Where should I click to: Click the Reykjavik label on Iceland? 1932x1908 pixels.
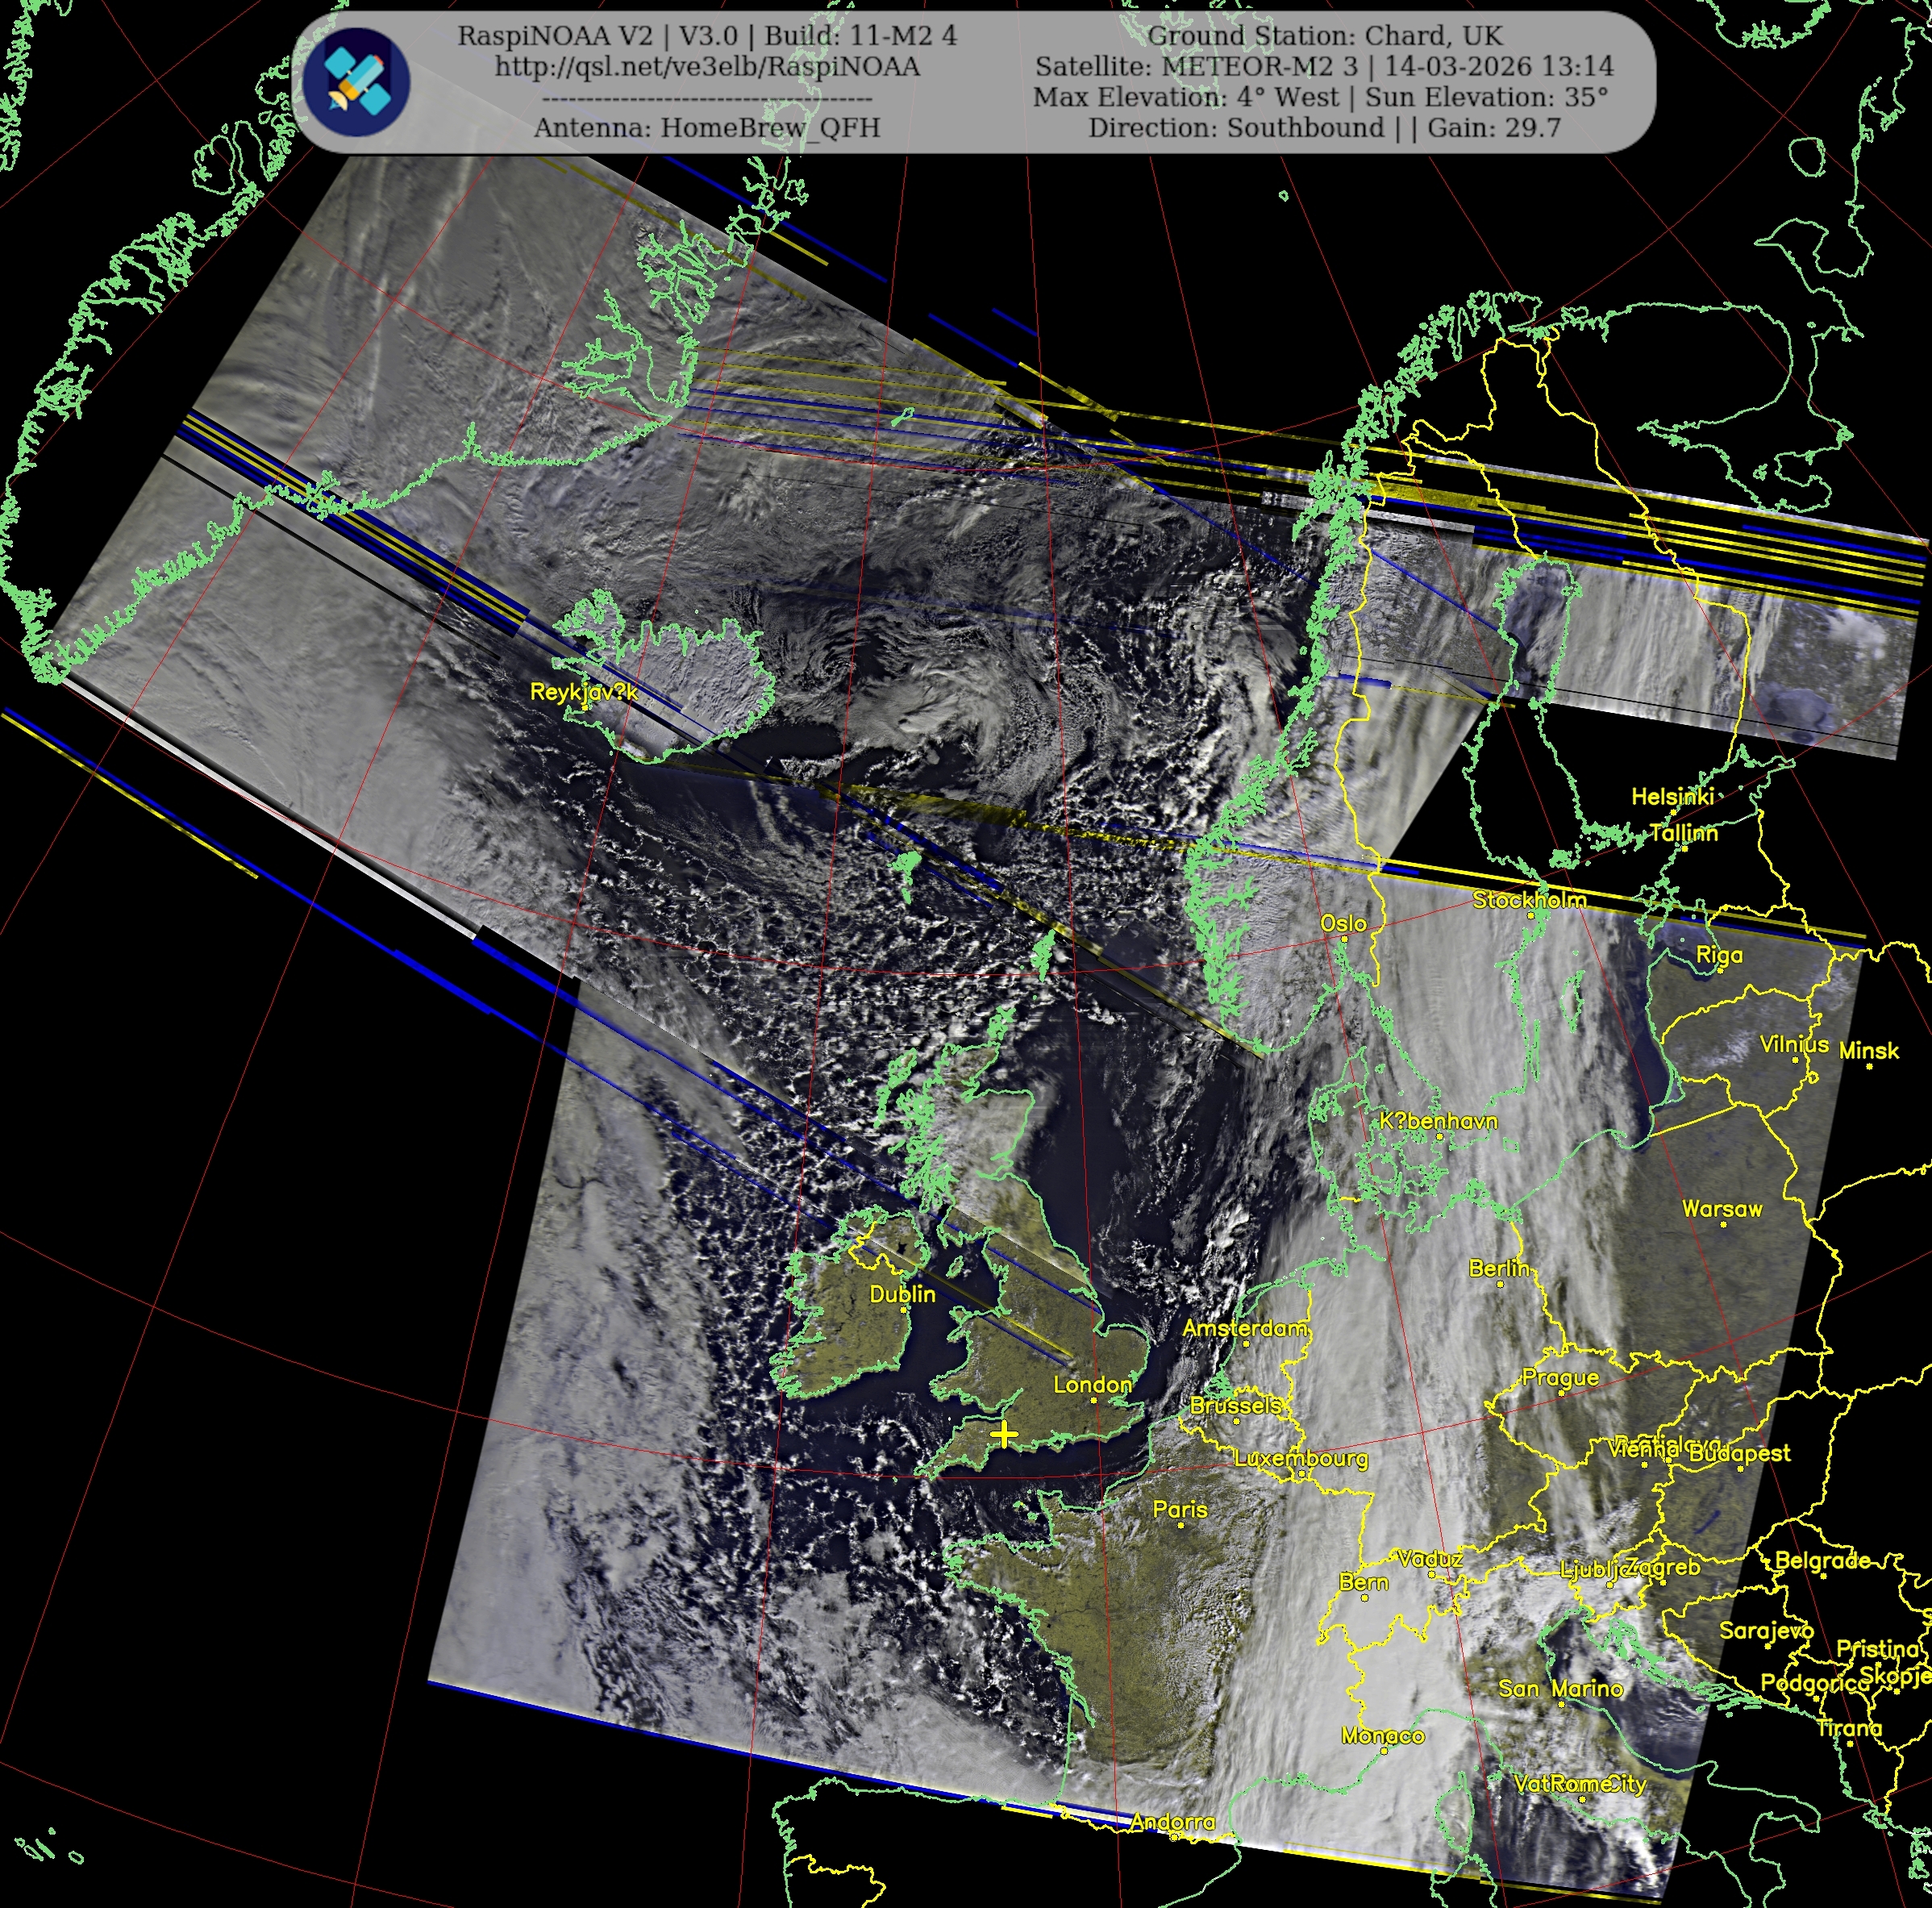583,692
